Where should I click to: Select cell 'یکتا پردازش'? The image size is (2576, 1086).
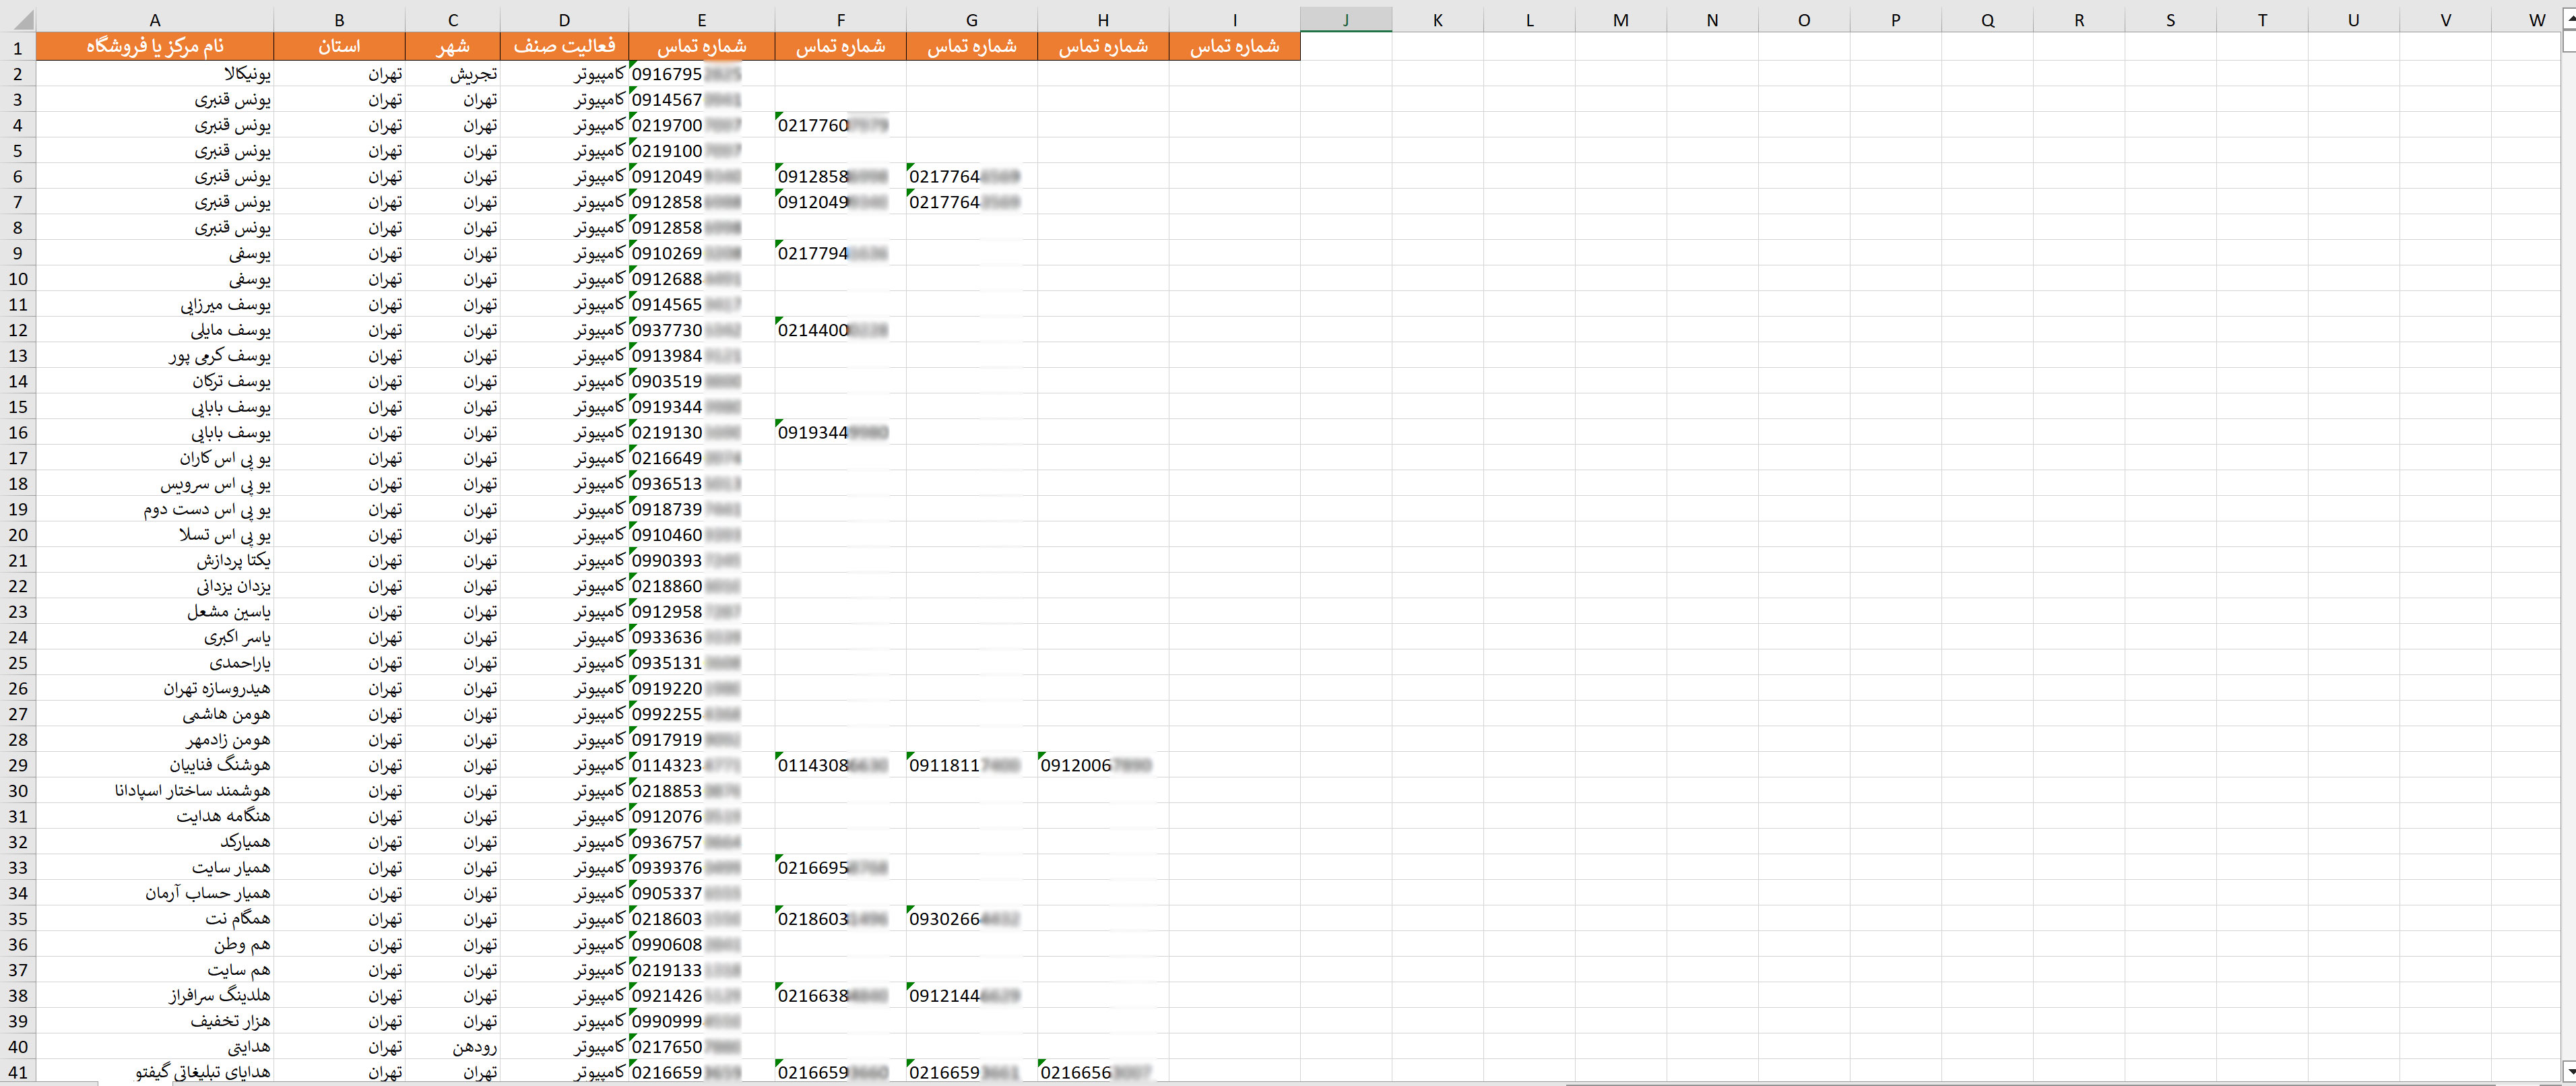pyautogui.click(x=155, y=560)
